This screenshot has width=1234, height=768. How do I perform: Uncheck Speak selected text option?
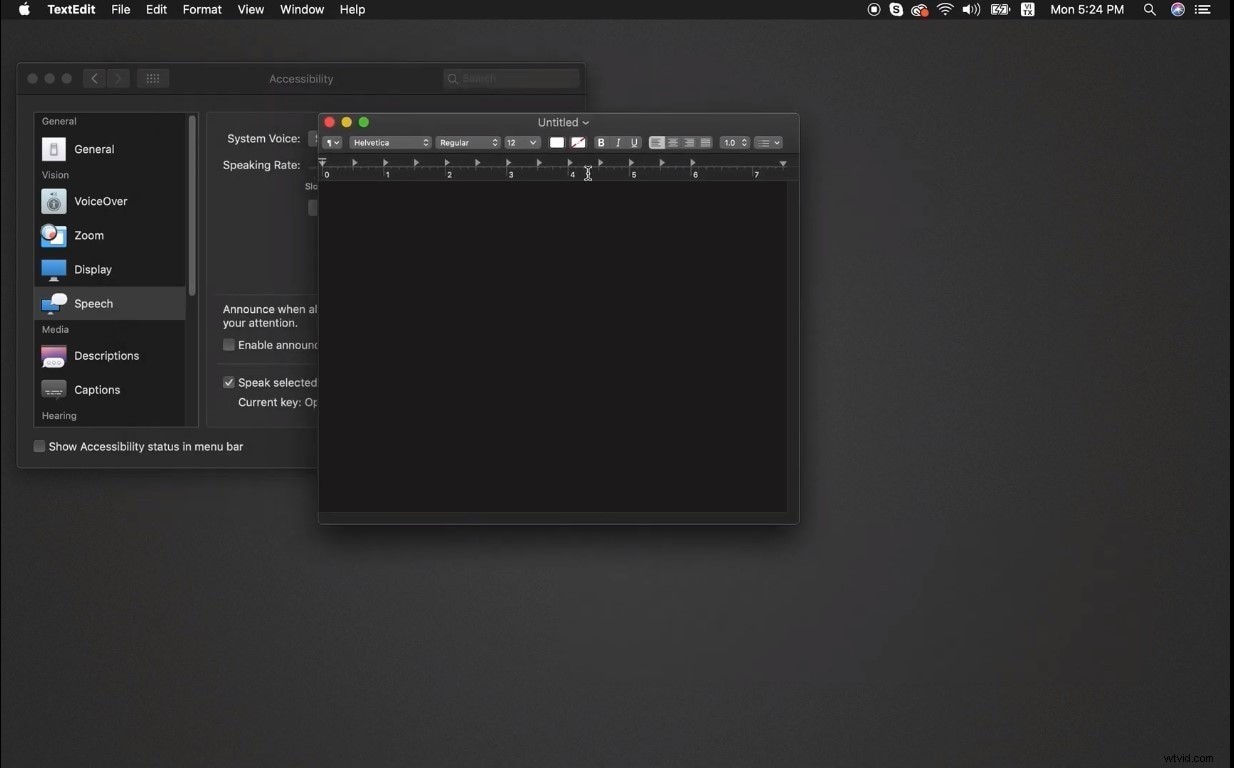click(228, 381)
